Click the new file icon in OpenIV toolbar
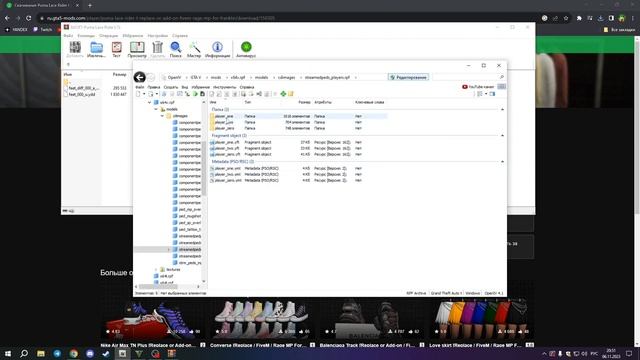Image resolution: width=640 pixels, height=360 pixels. click(138, 94)
